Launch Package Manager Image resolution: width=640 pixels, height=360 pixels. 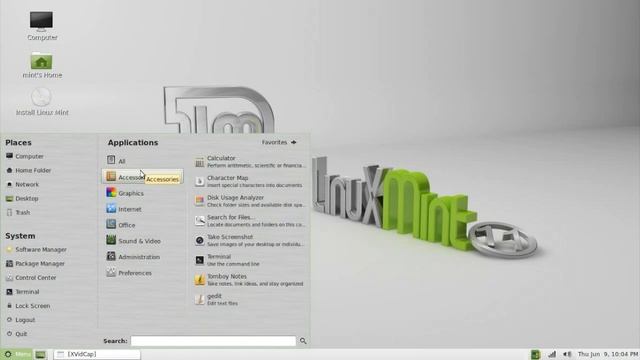click(x=36, y=264)
